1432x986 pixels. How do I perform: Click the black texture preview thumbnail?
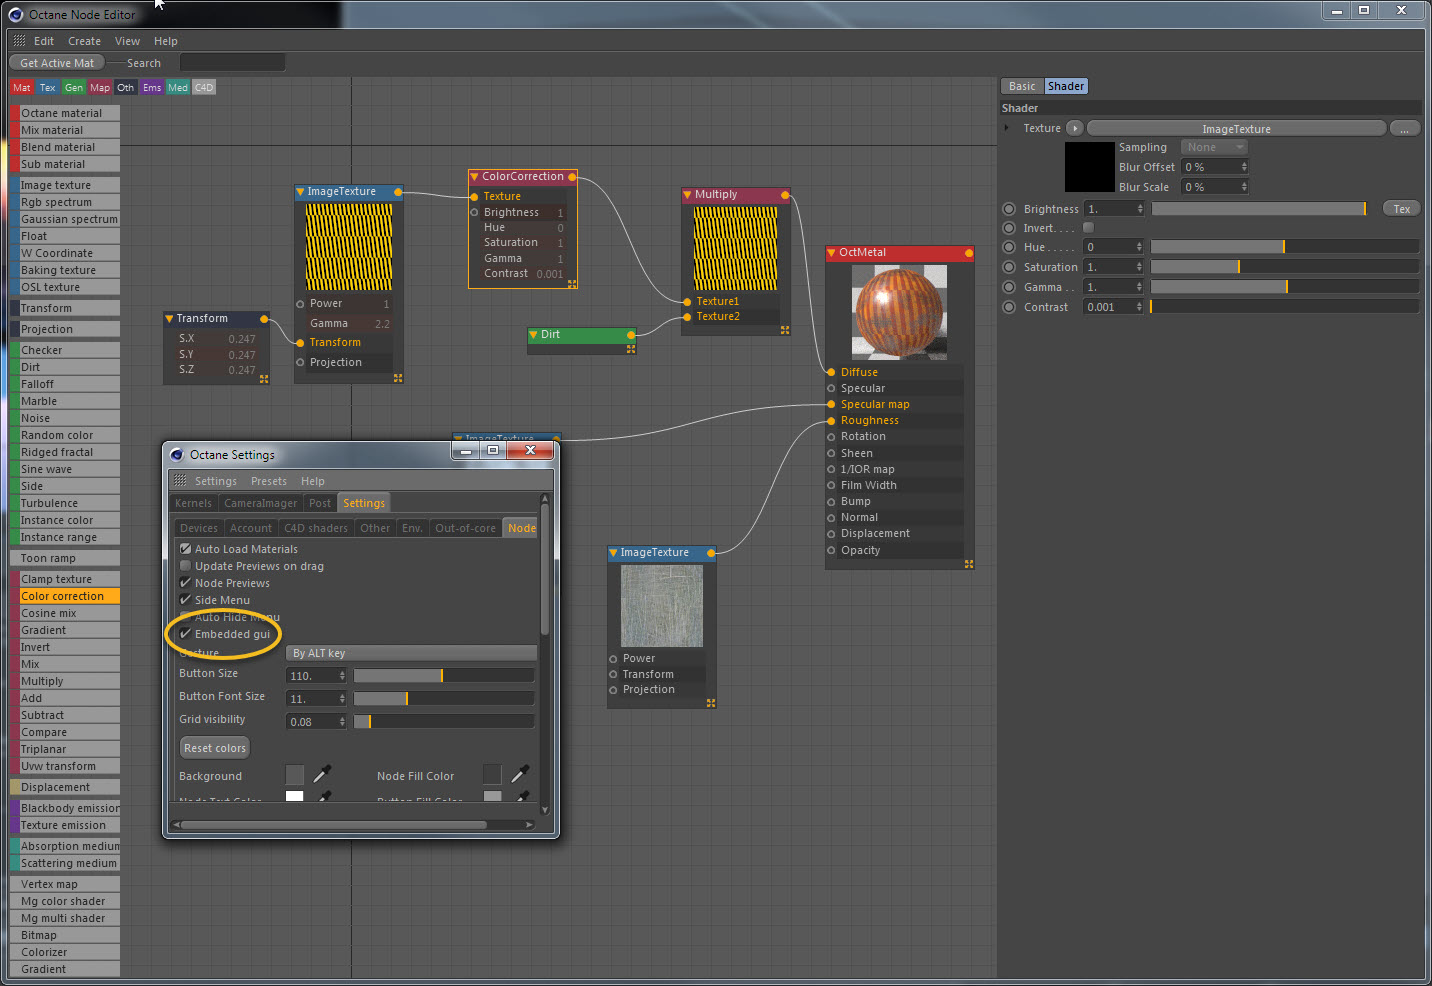point(1089,167)
